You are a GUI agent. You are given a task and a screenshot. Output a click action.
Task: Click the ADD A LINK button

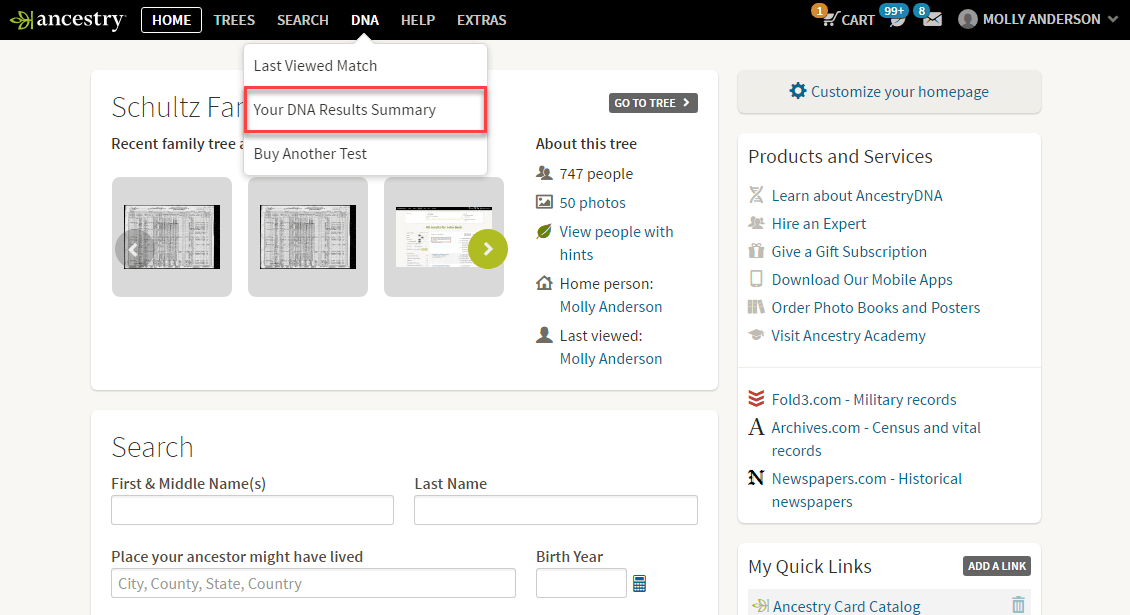pos(997,566)
